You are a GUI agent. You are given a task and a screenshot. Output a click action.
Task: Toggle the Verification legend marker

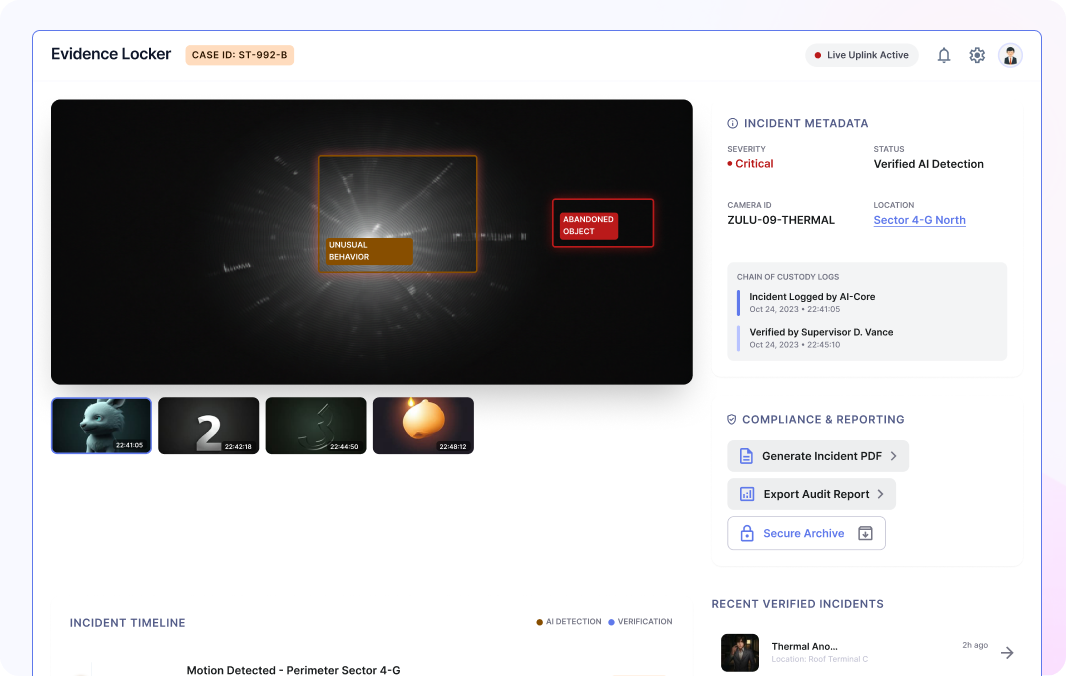[x=611, y=621]
